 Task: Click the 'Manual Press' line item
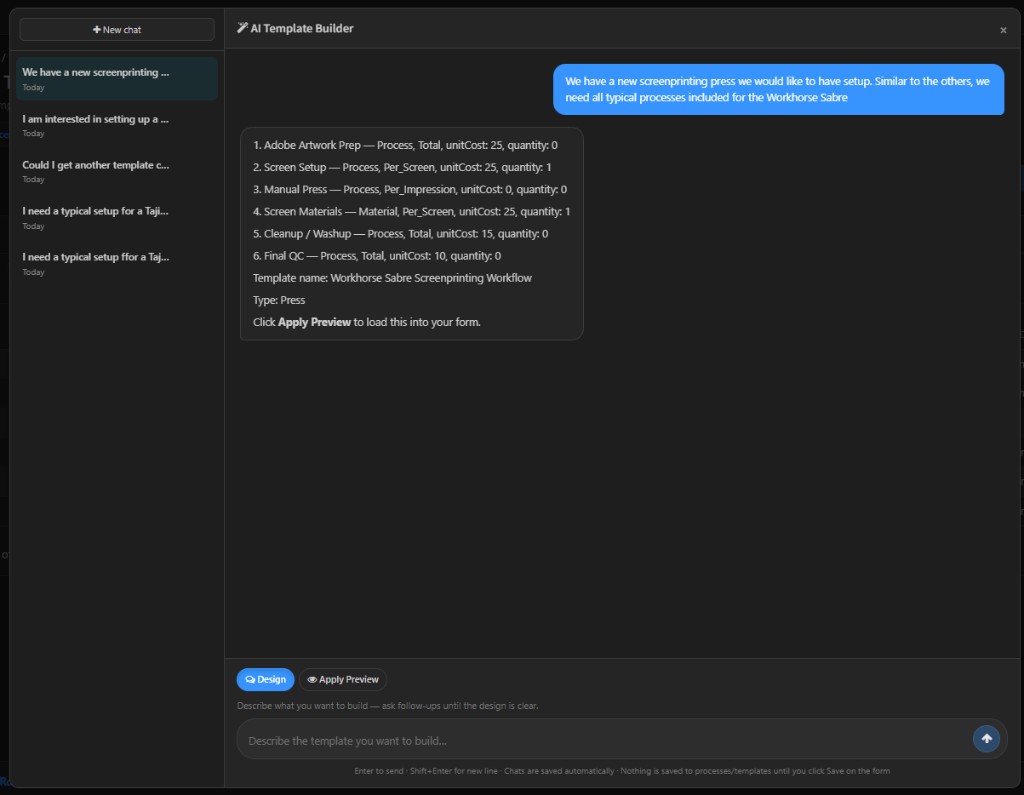point(409,189)
